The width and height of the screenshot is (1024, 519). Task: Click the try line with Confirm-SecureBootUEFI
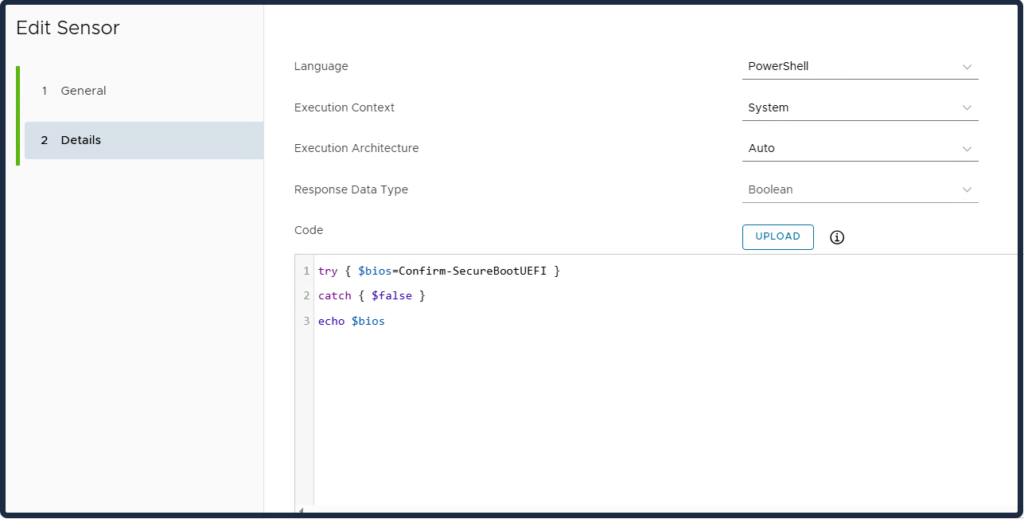(438, 271)
